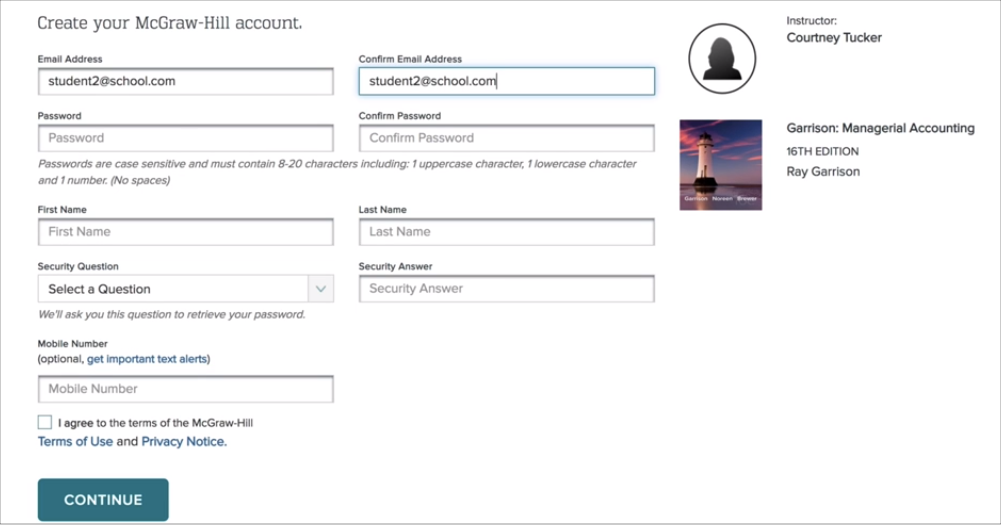The height and width of the screenshot is (525, 1001).
Task: Select the Password input field
Action: [x=186, y=138]
